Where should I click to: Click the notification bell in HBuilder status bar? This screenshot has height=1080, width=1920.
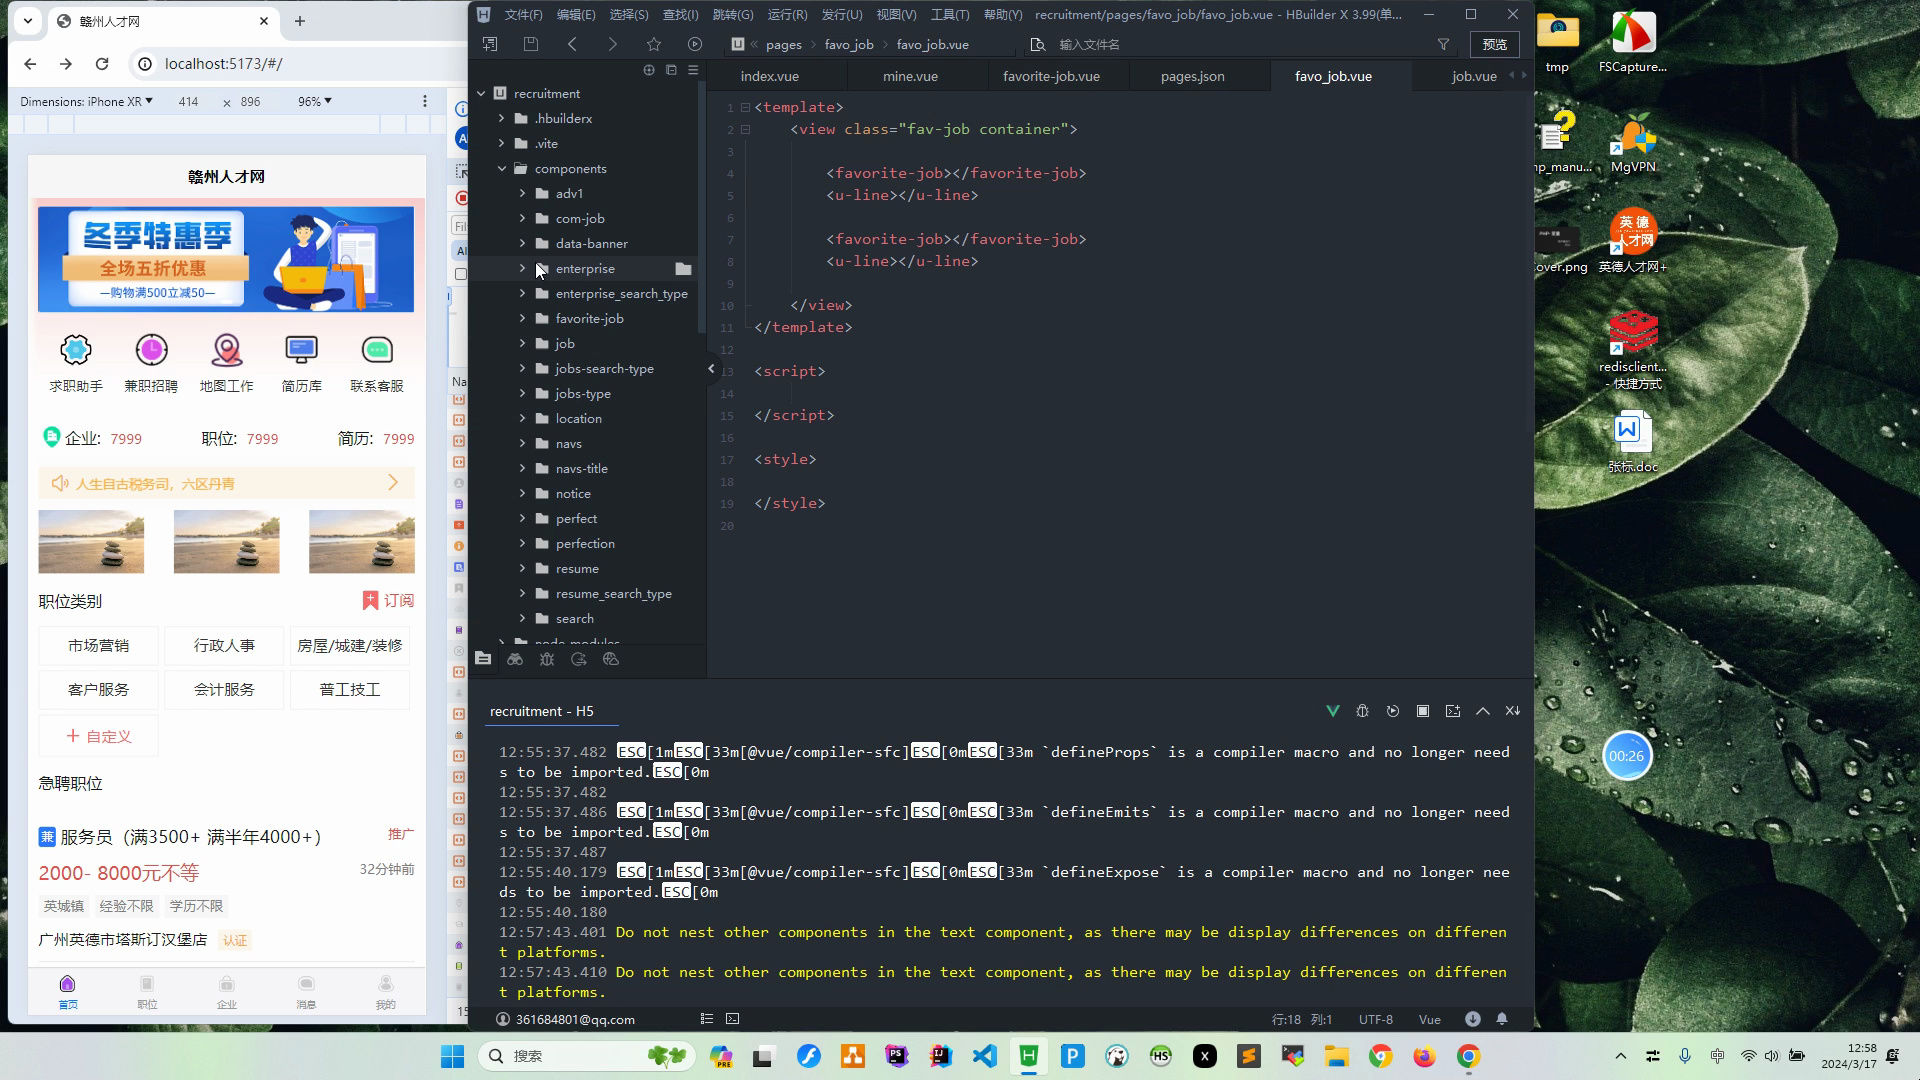[1502, 1019]
